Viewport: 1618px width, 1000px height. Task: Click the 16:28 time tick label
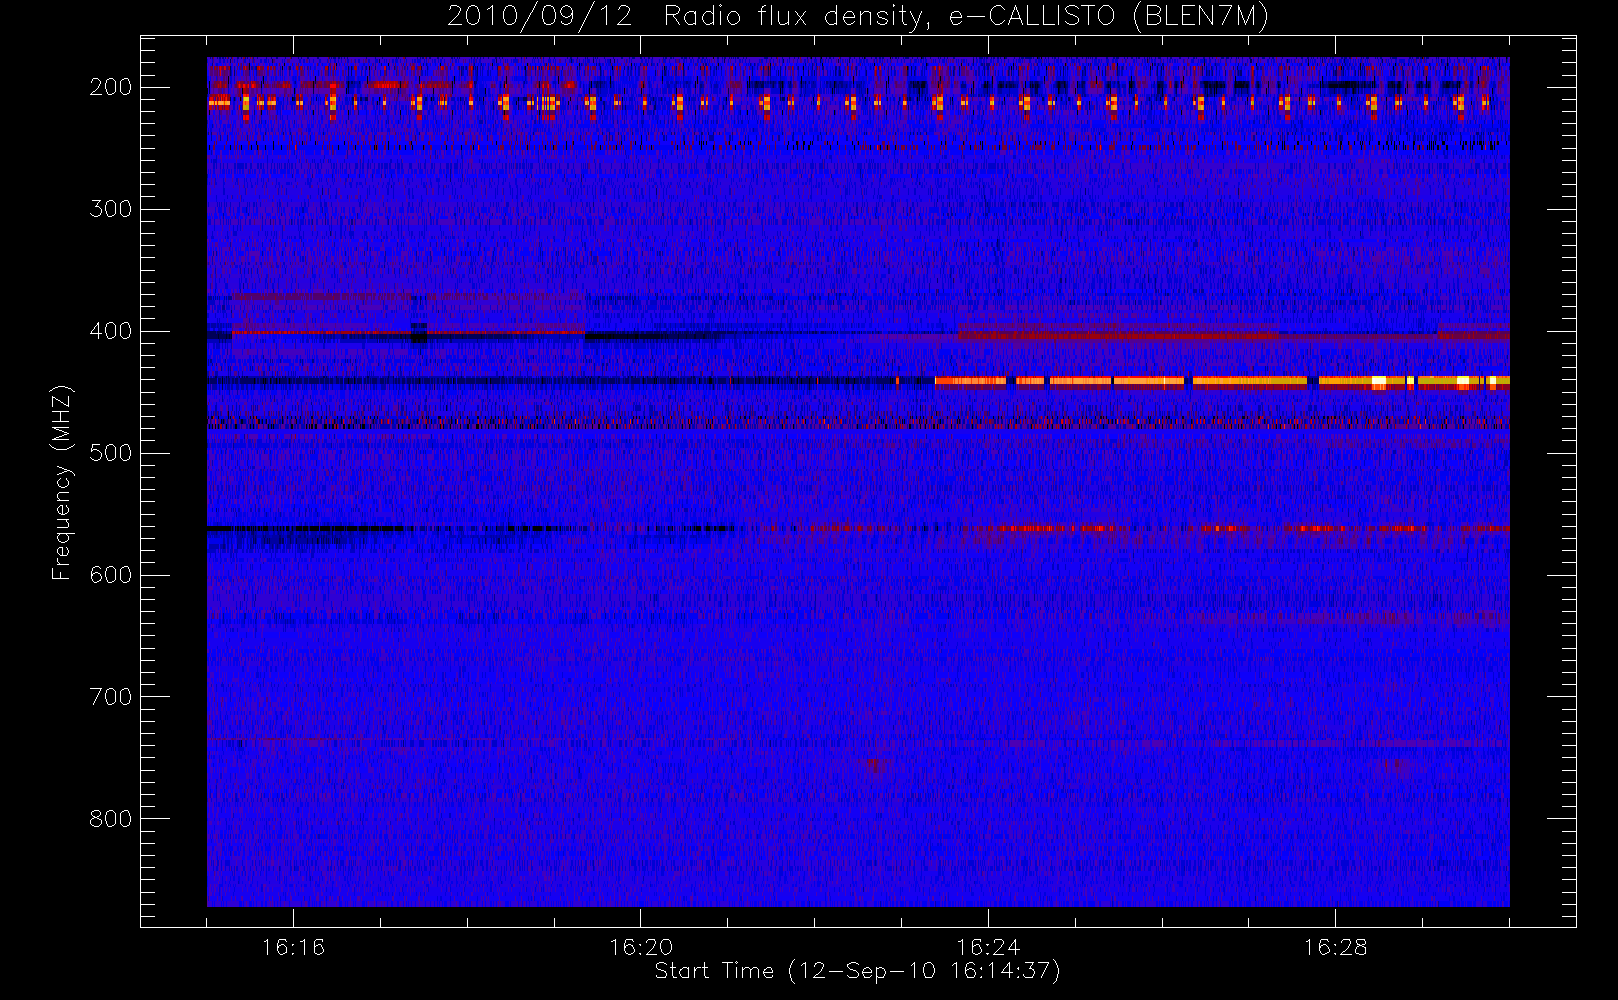tap(1335, 947)
